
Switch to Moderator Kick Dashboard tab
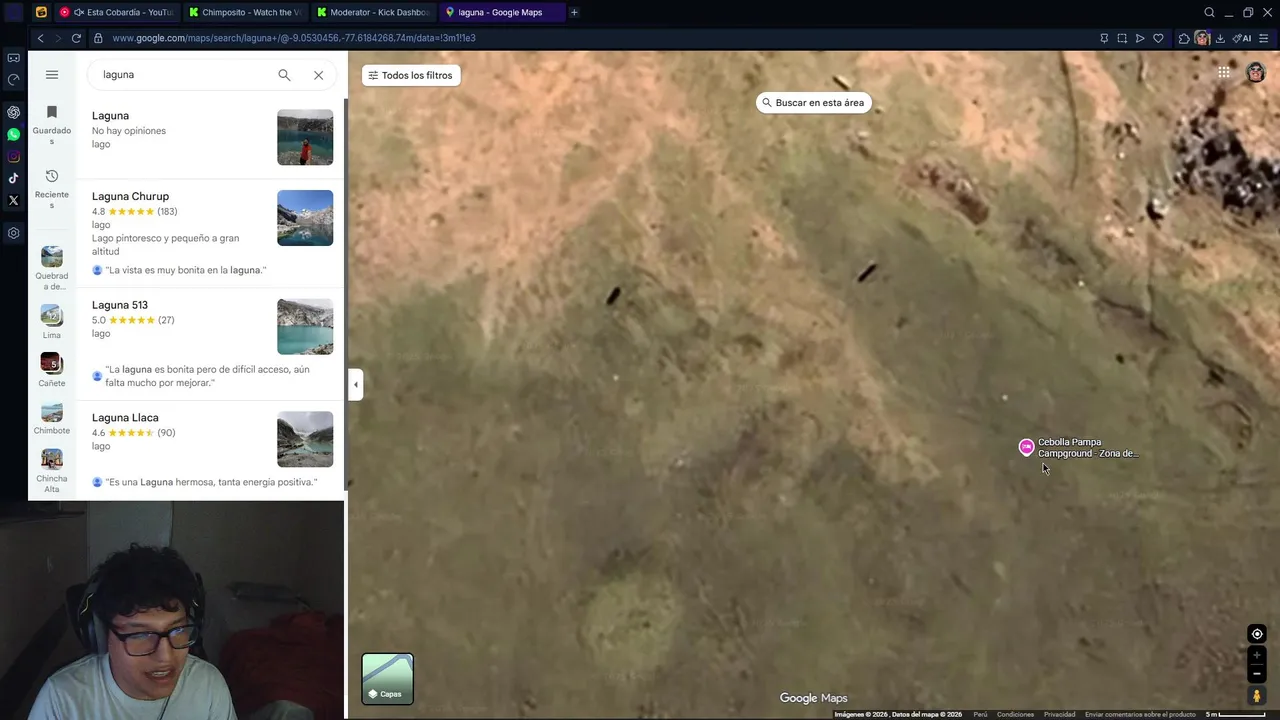pyautogui.click(x=372, y=12)
